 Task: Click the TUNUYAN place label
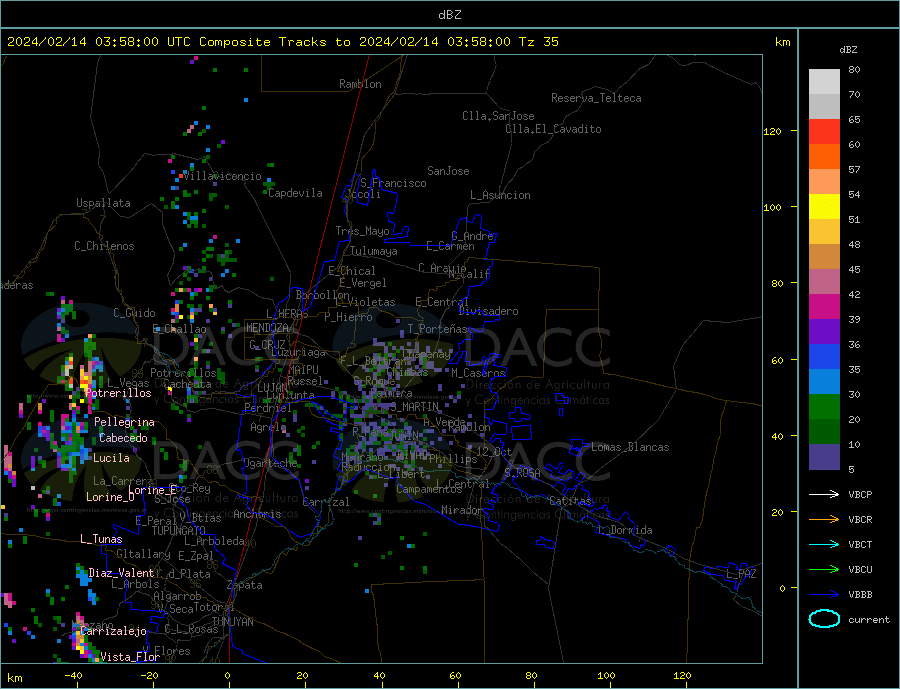click(232, 622)
